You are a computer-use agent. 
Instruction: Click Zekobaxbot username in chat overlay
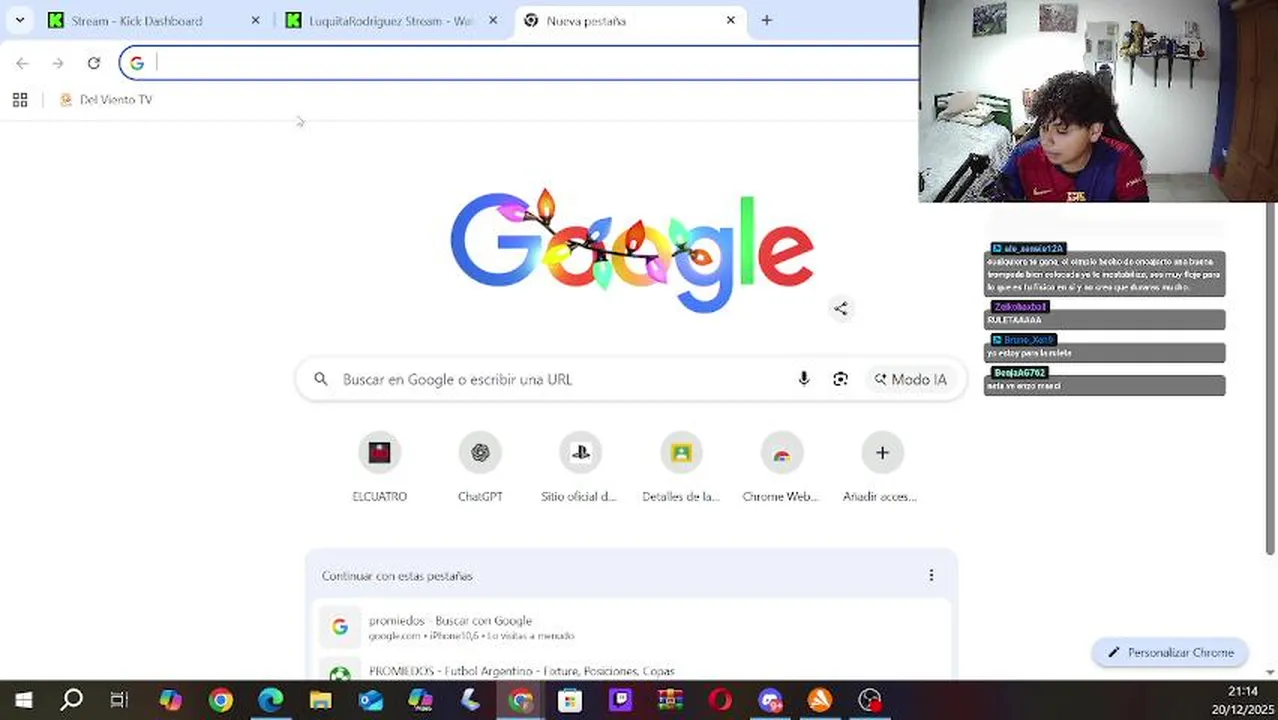coord(1020,306)
